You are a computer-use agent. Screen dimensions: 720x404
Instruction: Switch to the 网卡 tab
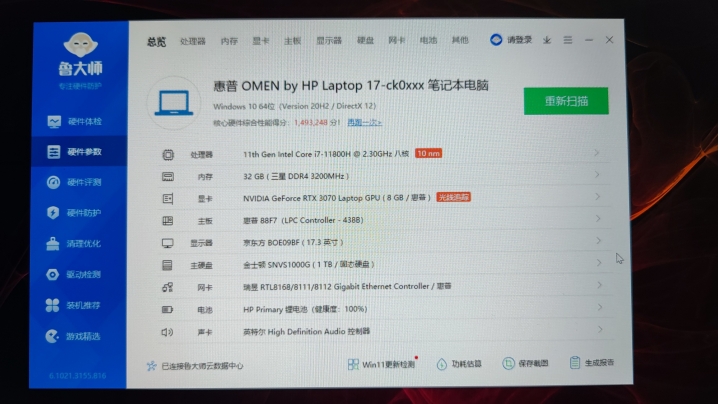[x=397, y=40]
